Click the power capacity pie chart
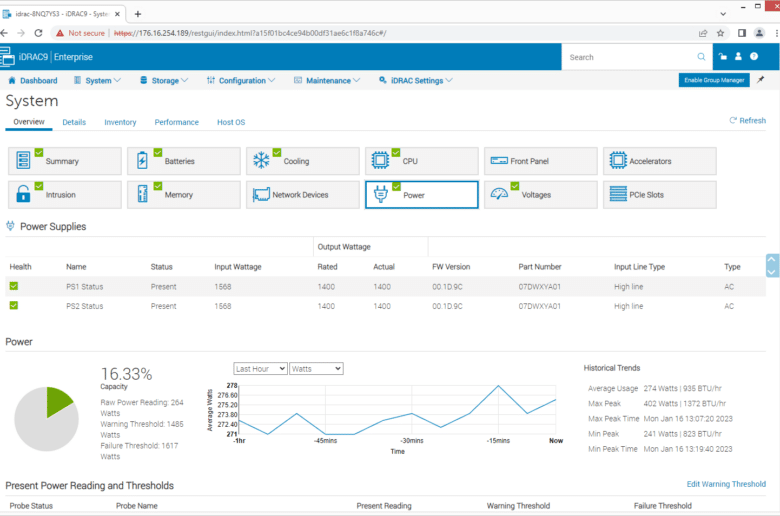The width and height of the screenshot is (780, 516). tap(46, 419)
